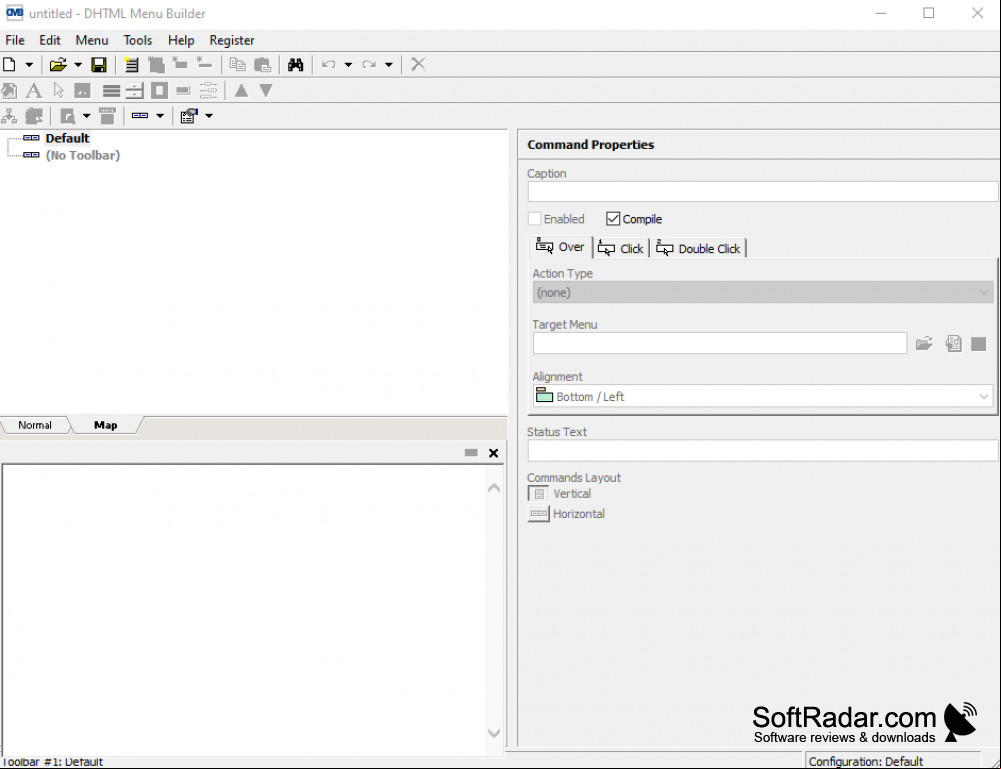This screenshot has width=1001, height=769.
Task: Click the Font letter A icon
Action: 34,91
